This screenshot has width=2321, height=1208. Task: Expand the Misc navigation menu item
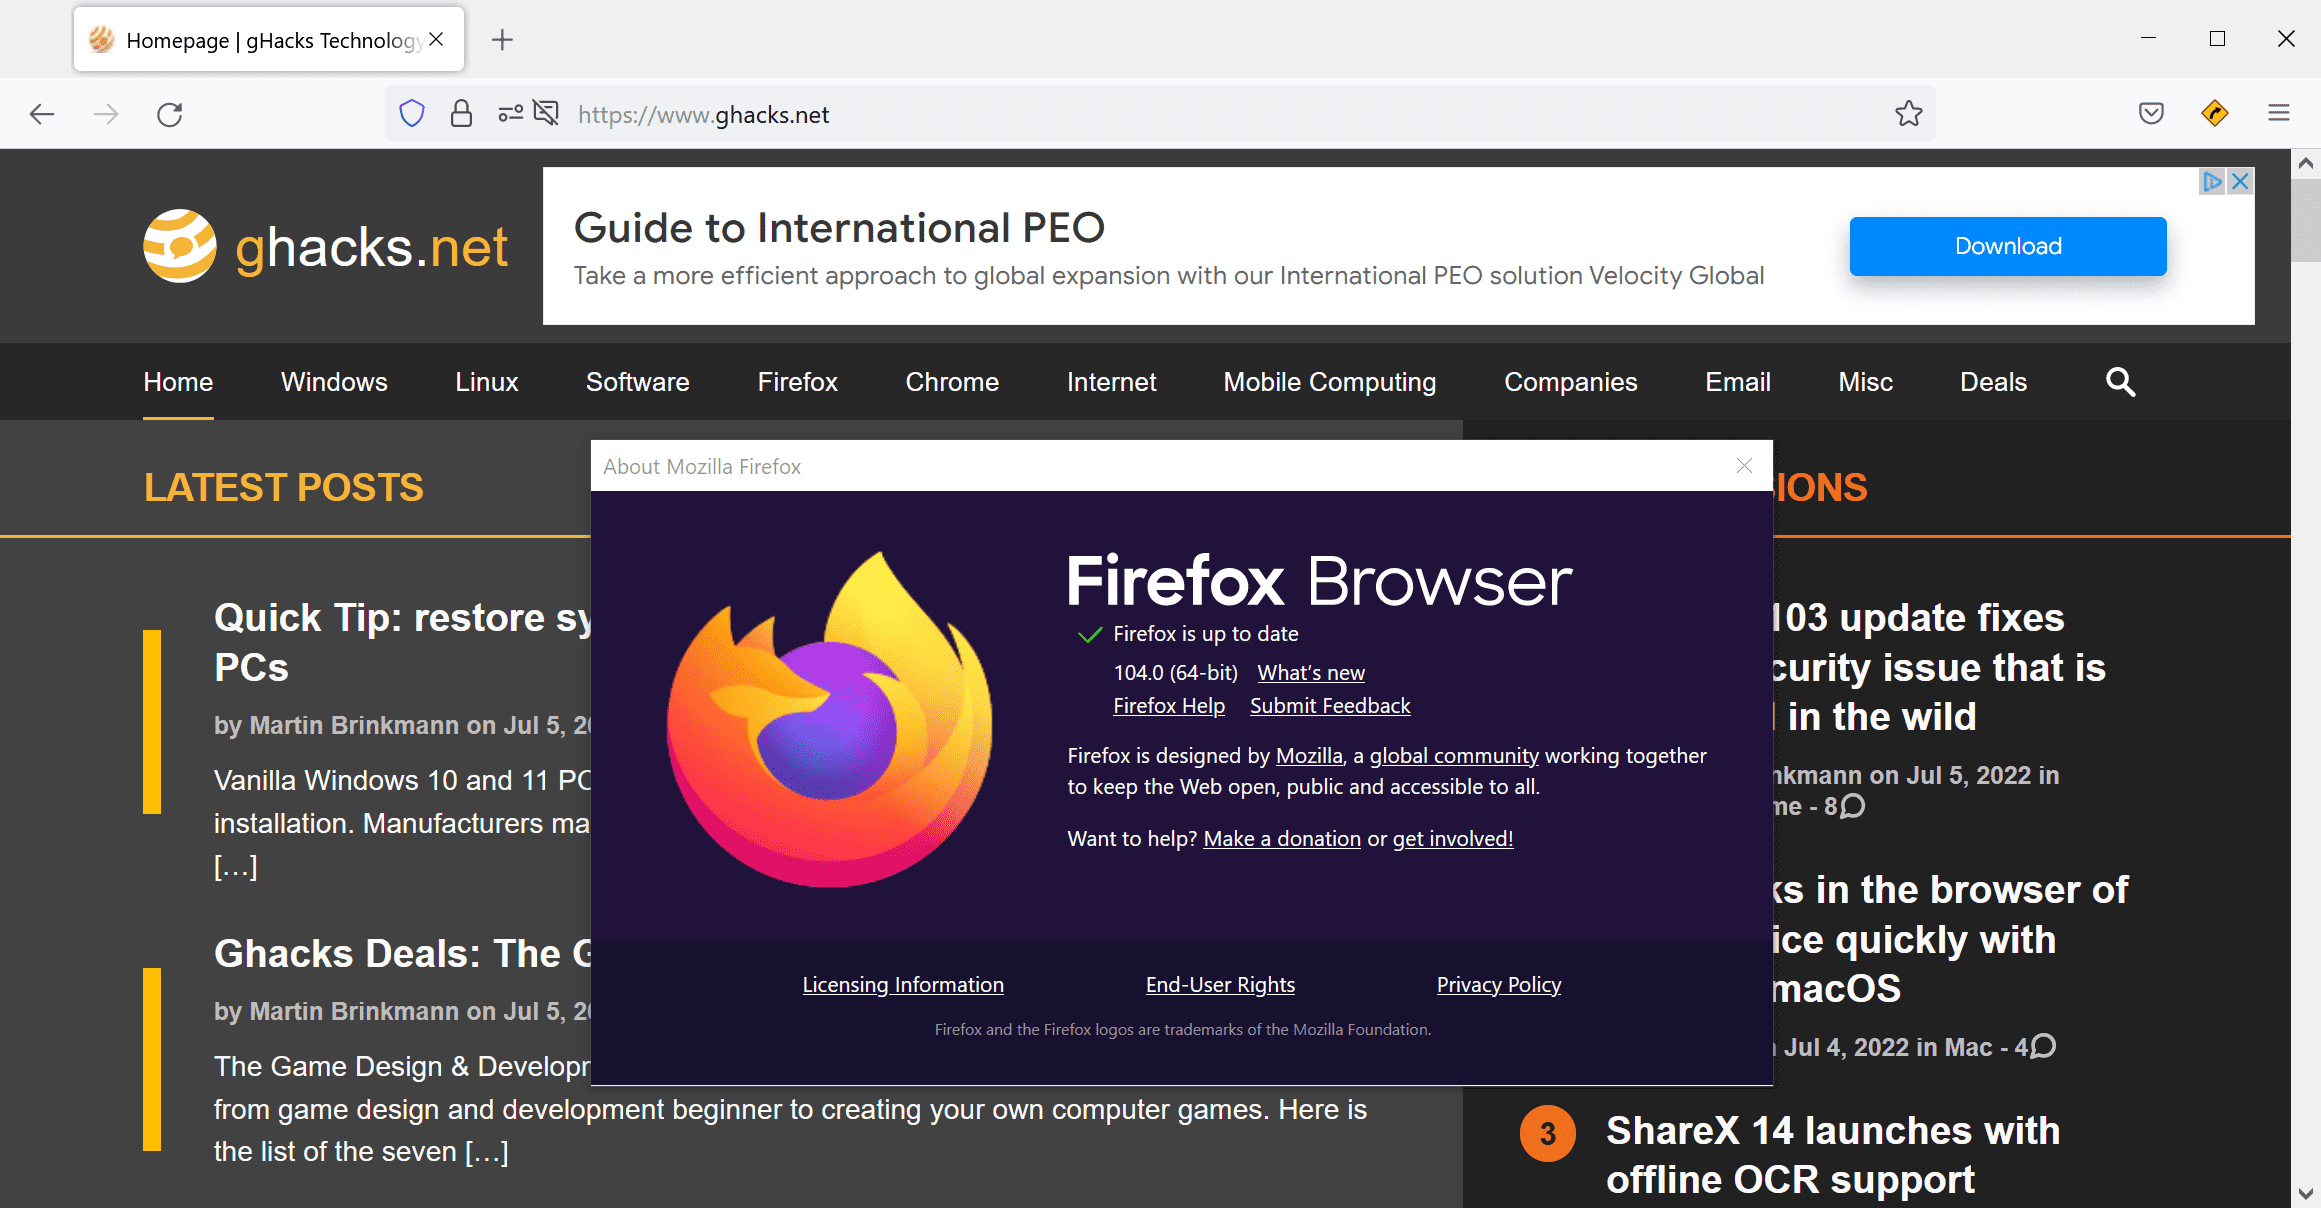(x=1867, y=381)
